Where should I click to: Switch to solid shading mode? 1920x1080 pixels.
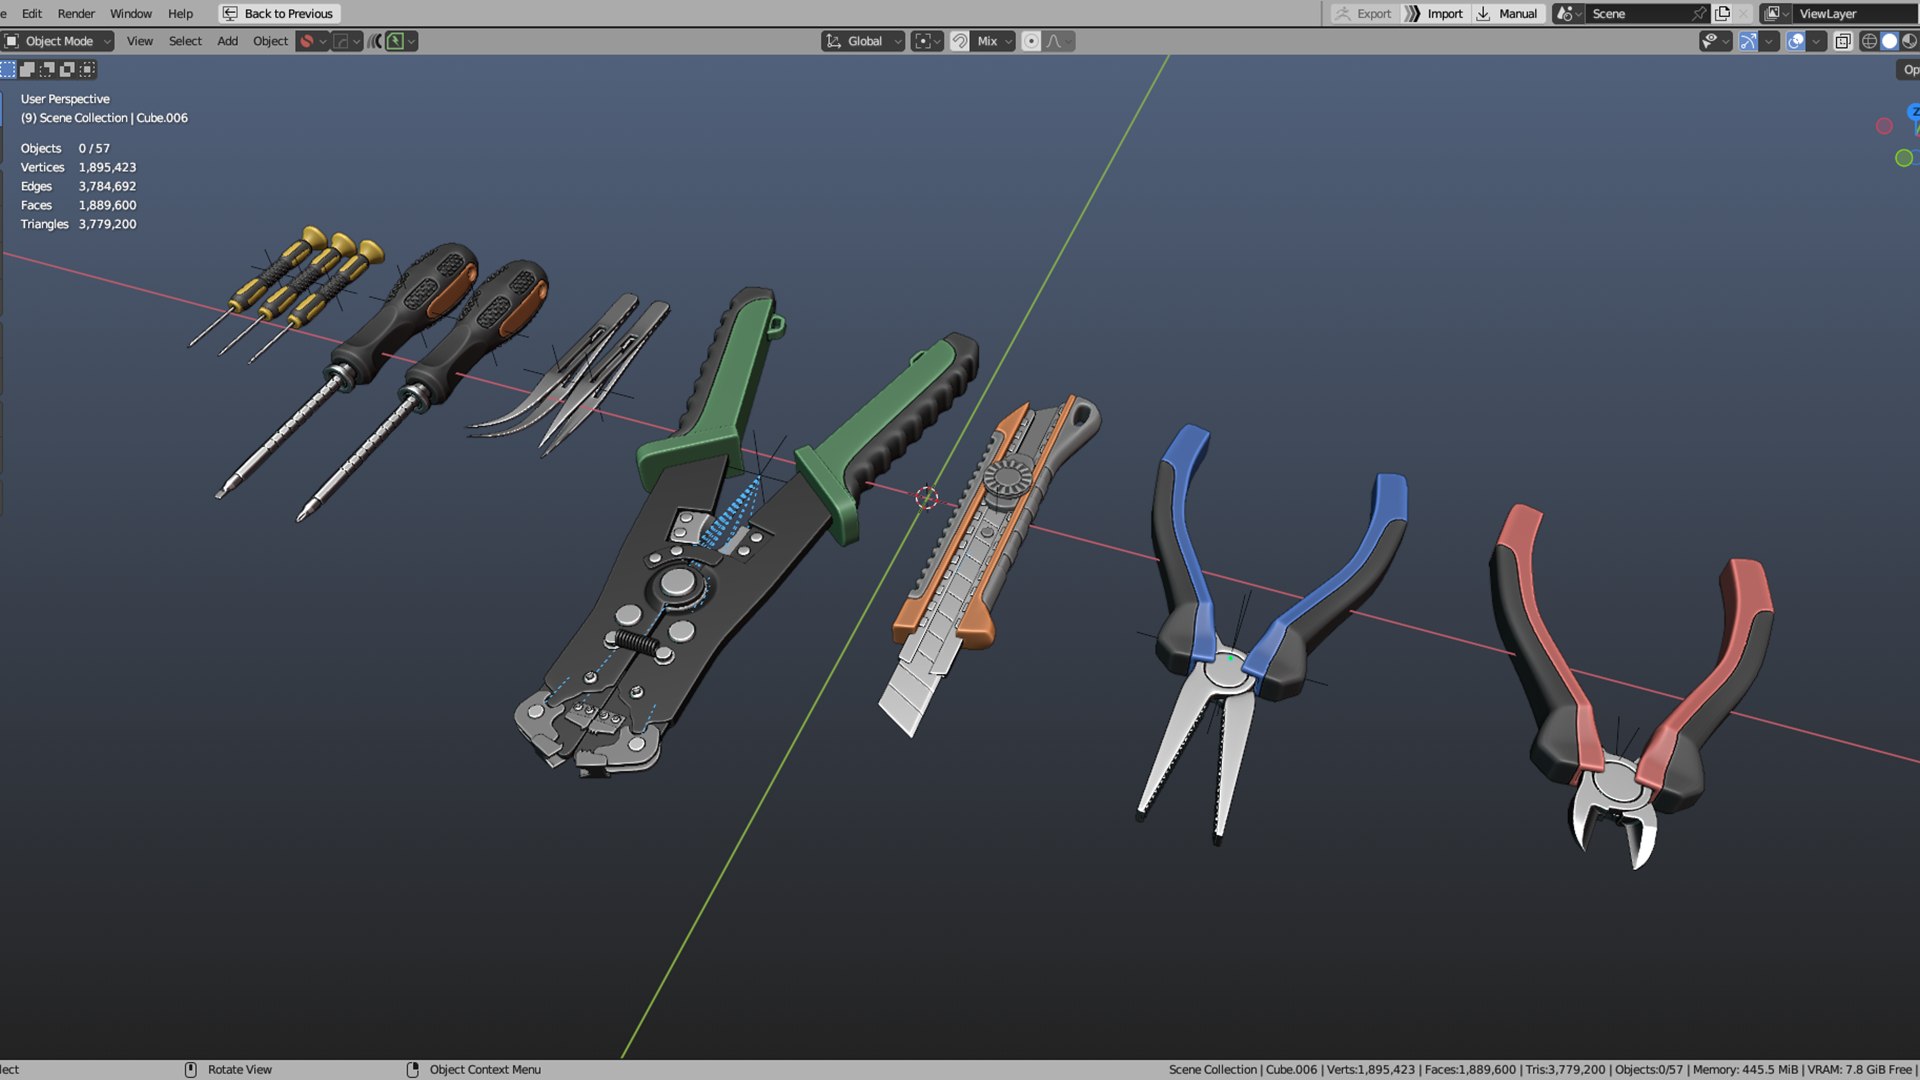1889,41
